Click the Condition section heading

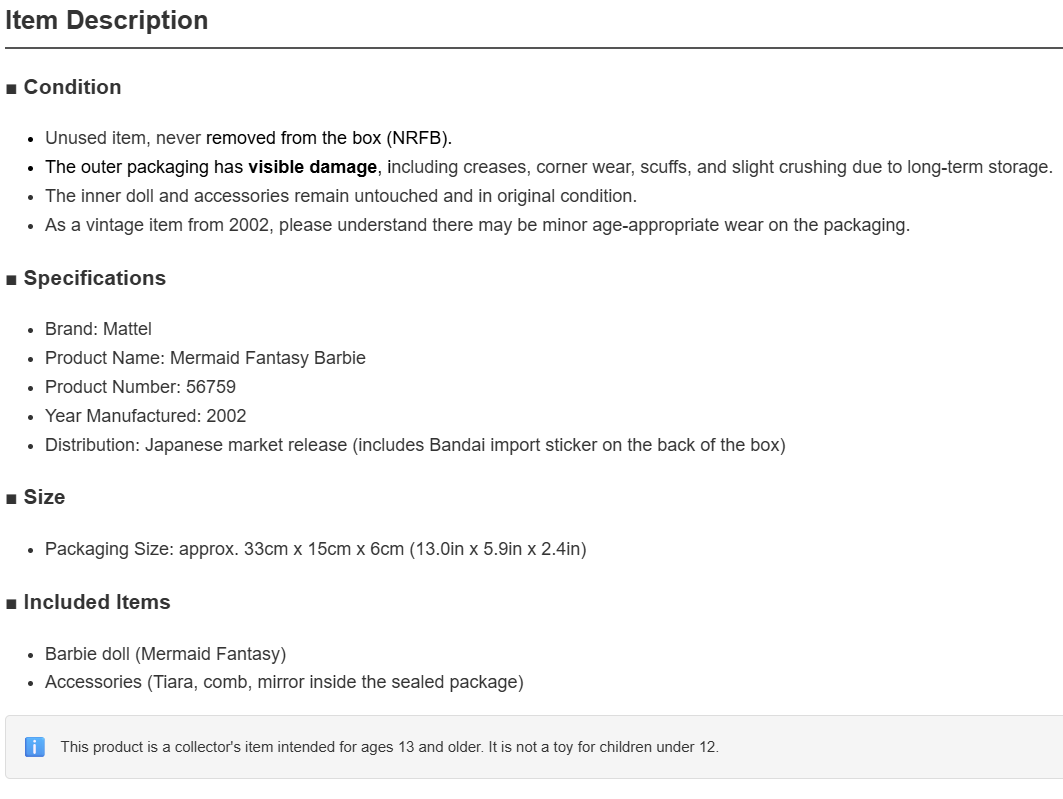(73, 87)
